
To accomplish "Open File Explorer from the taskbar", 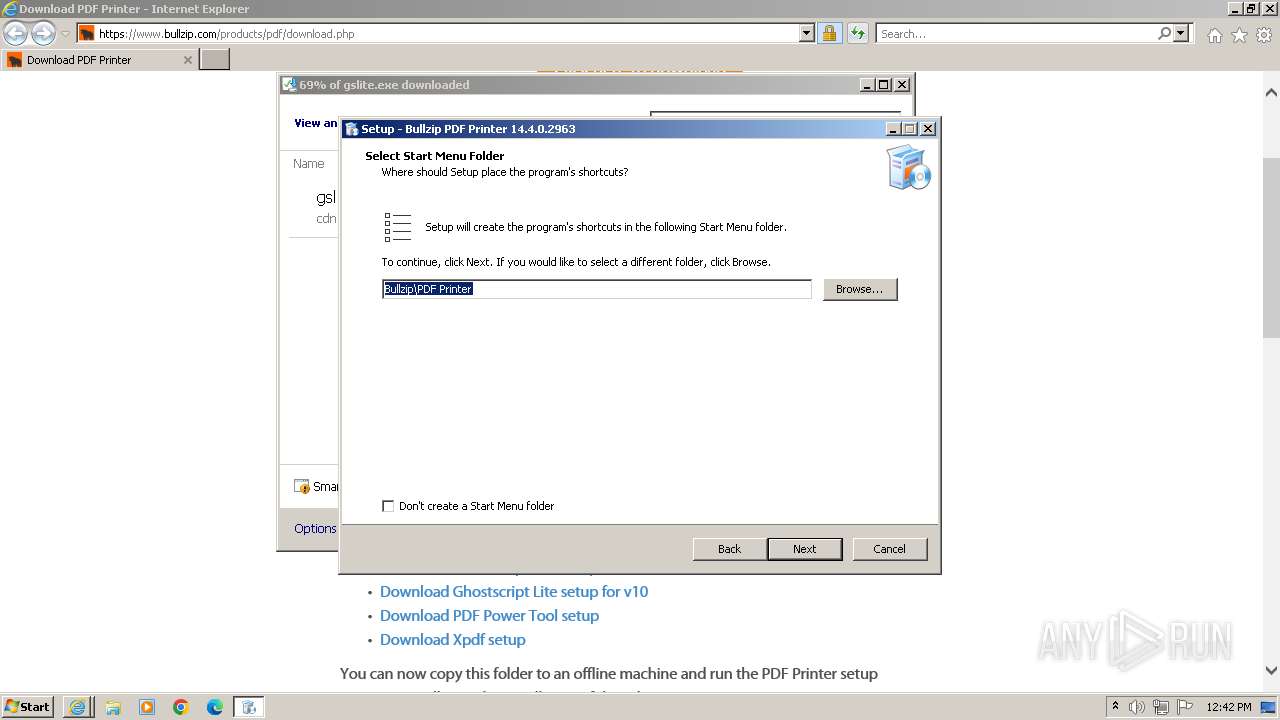I will (x=112, y=707).
